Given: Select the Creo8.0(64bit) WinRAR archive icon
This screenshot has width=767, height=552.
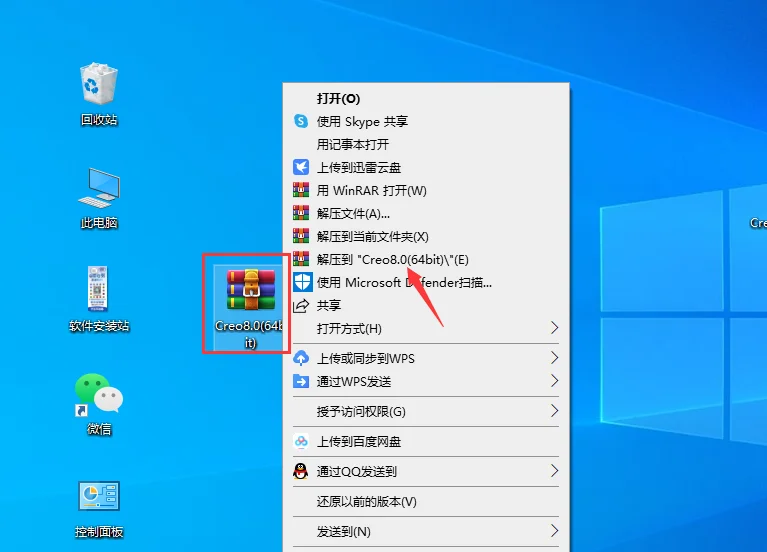Looking at the screenshot, I should pos(249,306).
